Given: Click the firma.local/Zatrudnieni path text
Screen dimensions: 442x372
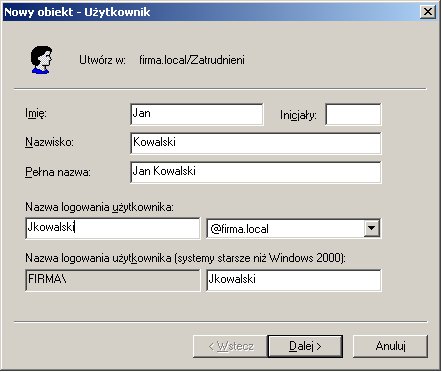Looking at the screenshot, I should 192,60.
